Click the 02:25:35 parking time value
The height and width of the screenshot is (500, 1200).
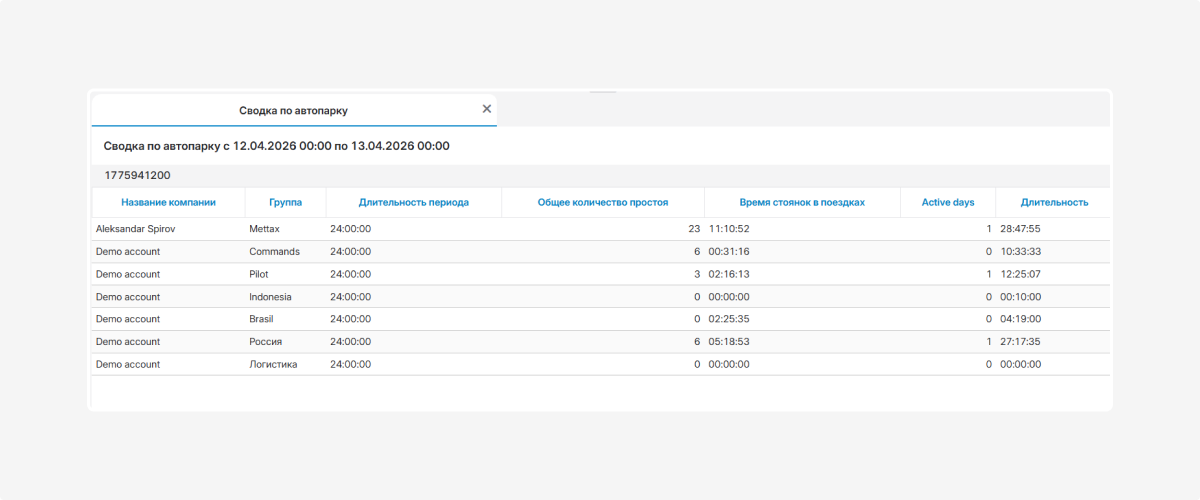click(729, 319)
